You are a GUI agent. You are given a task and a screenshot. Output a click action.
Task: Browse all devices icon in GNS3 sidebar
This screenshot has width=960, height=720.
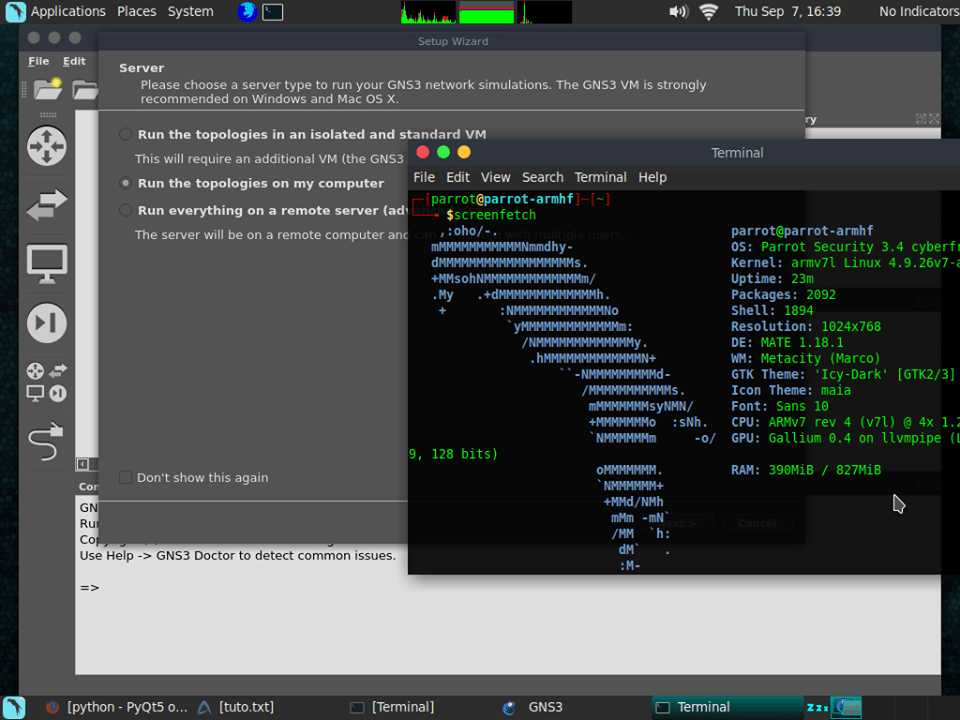(47, 382)
